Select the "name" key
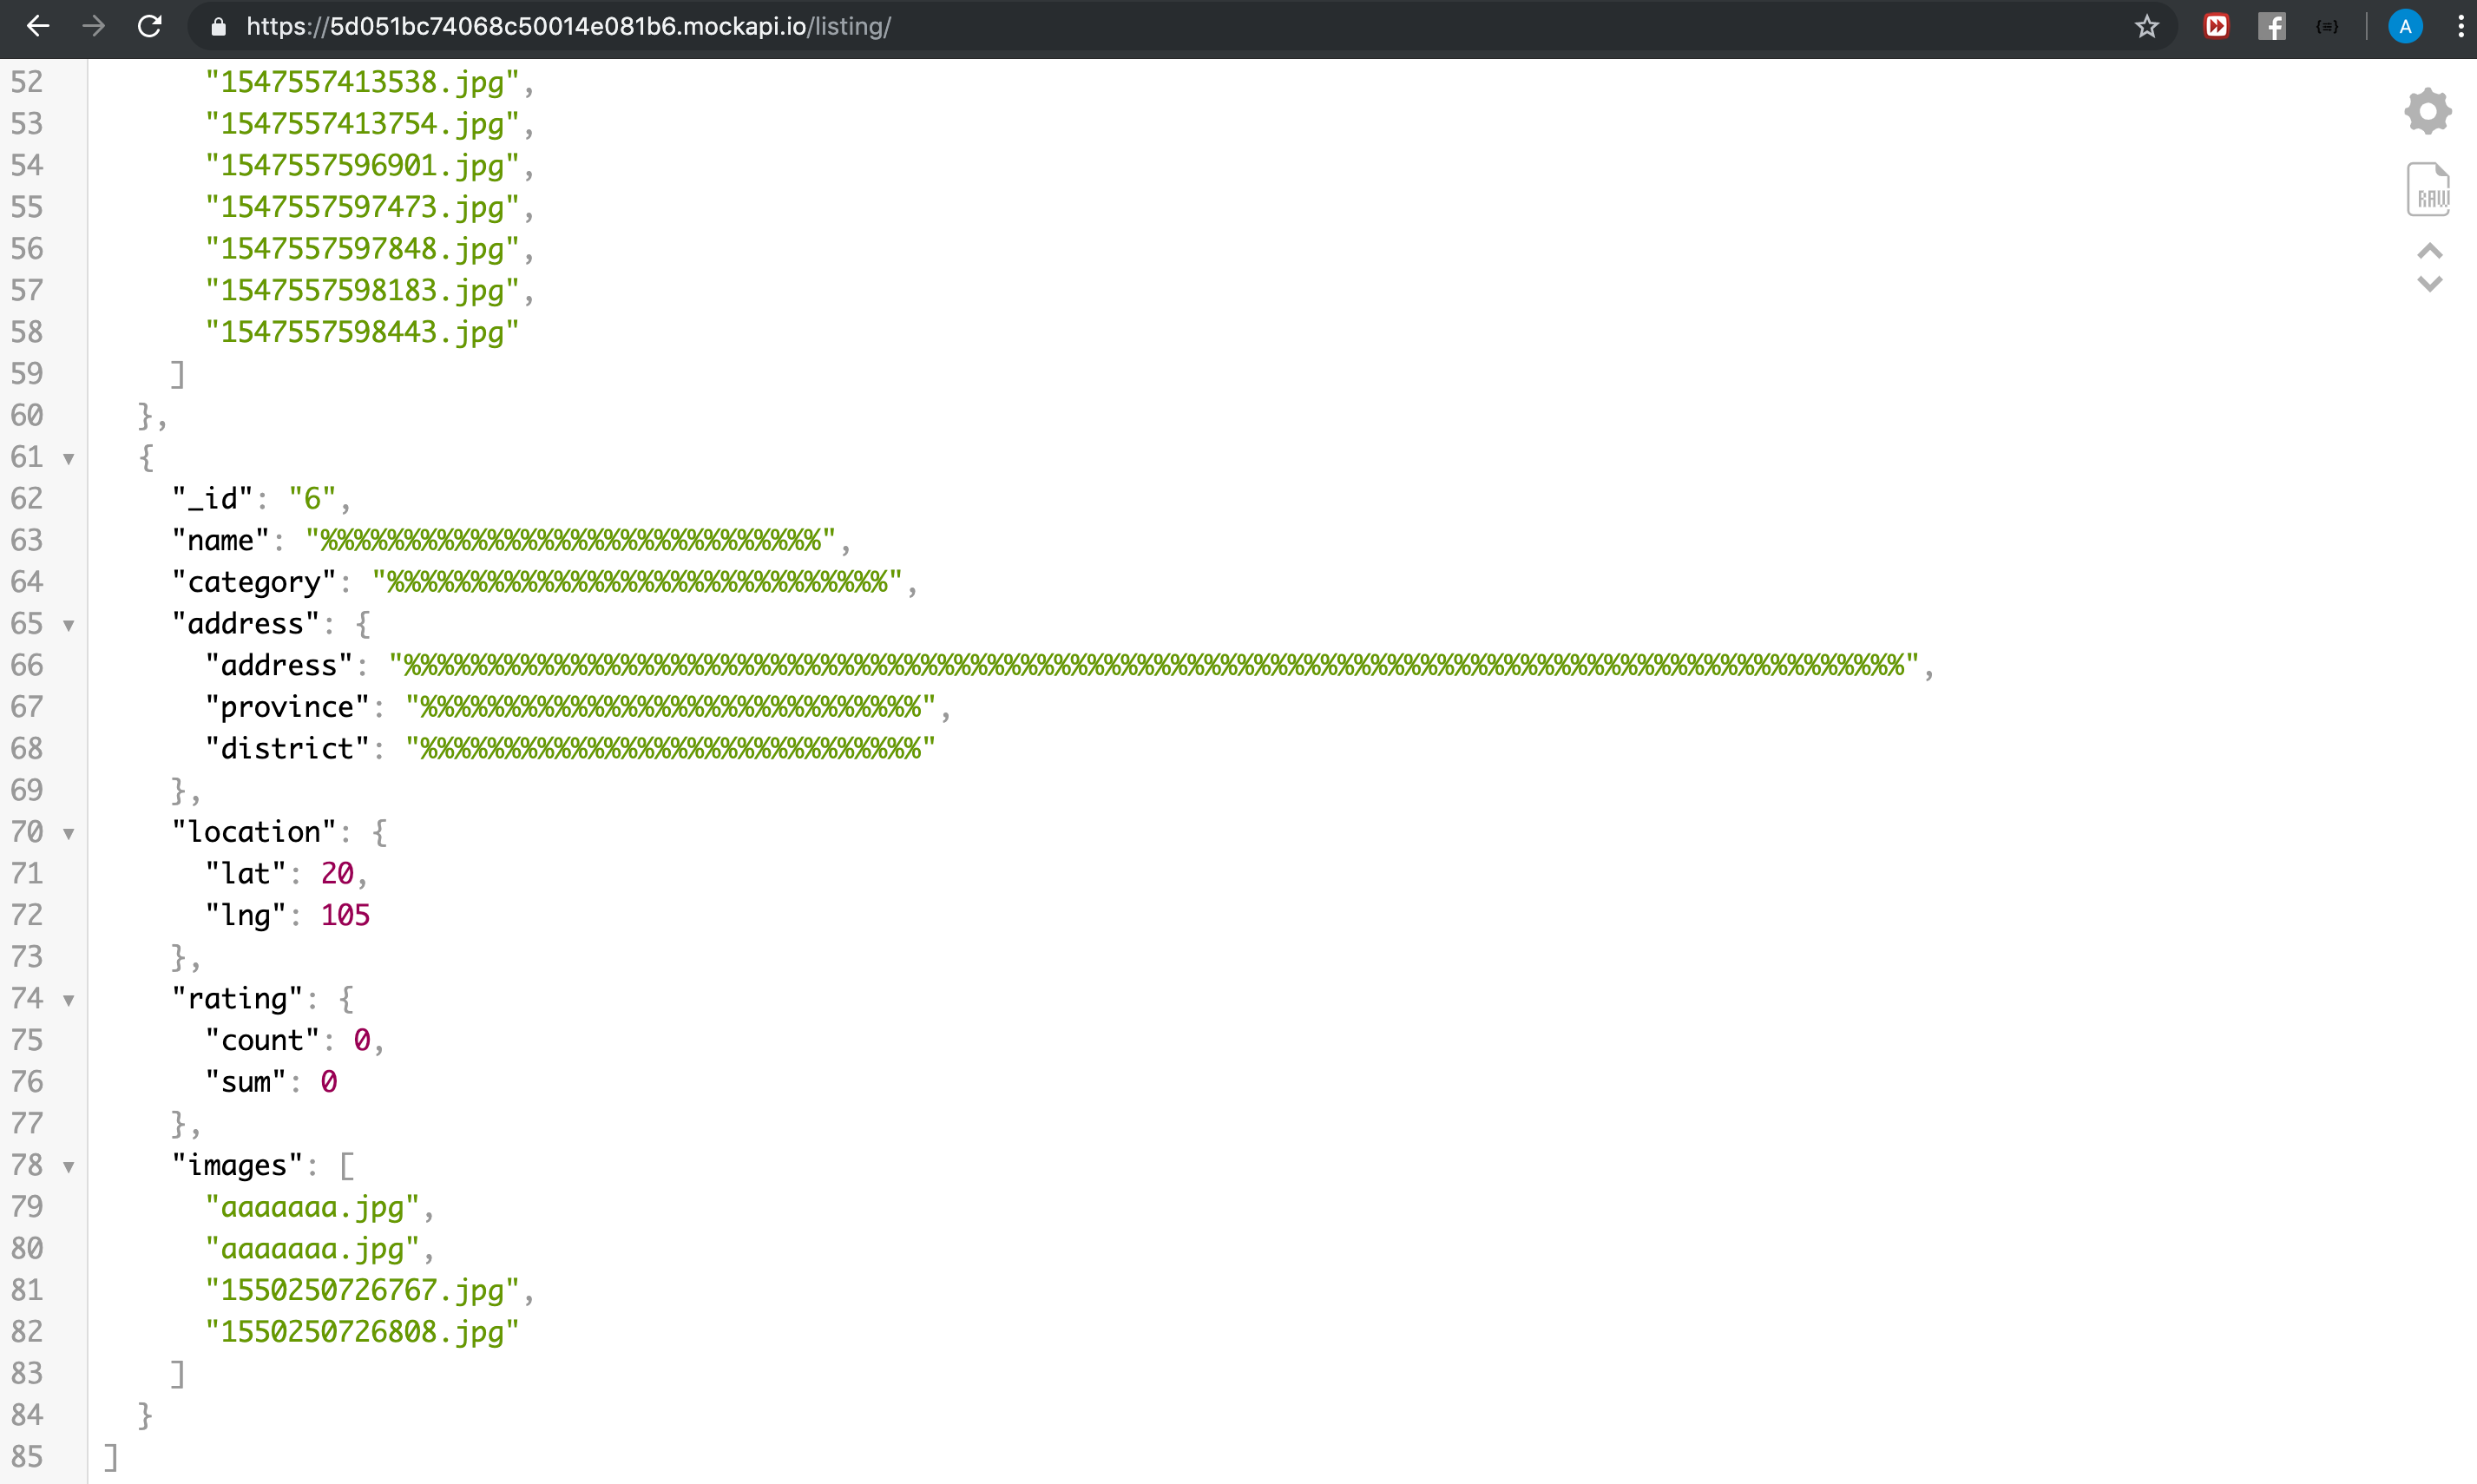The width and height of the screenshot is (2477, 1484). tap(220, 540)
